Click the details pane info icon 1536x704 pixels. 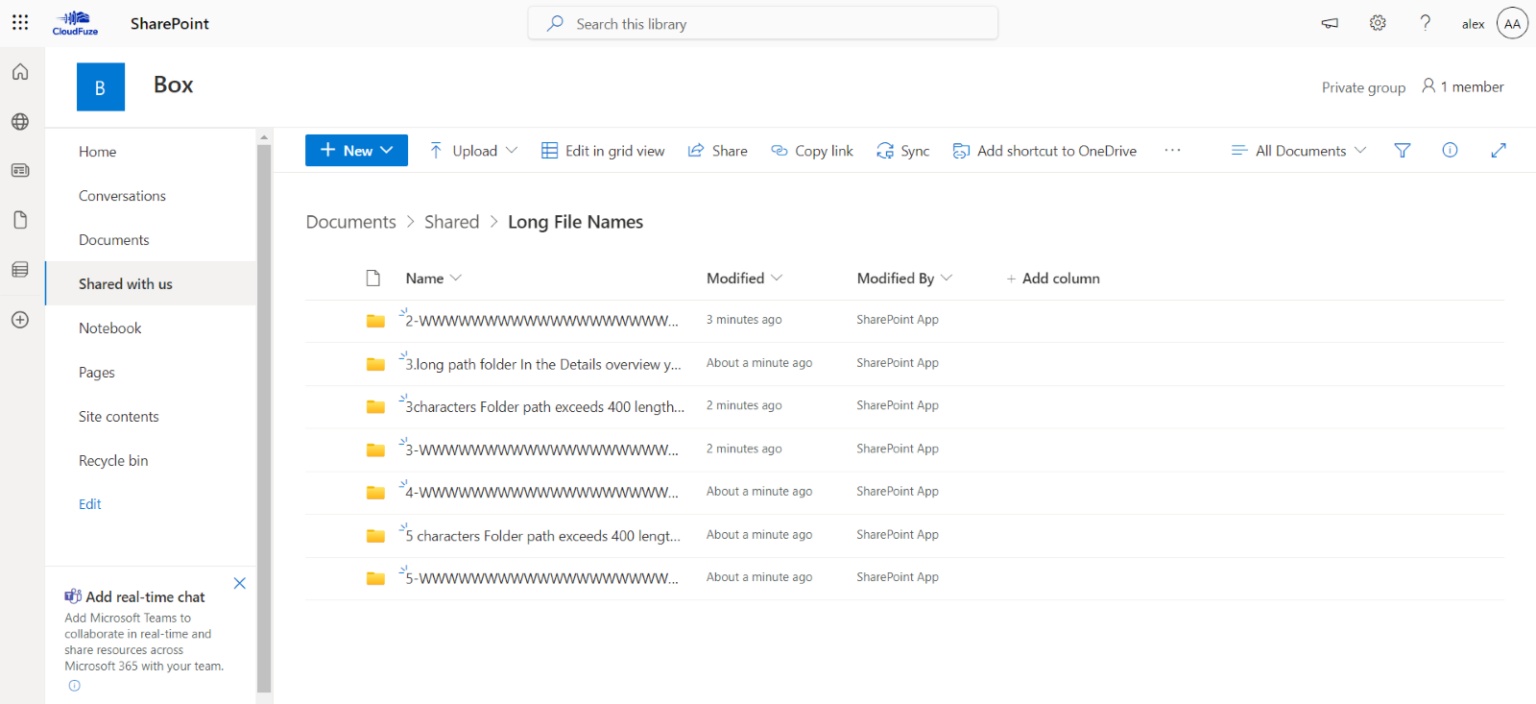coord(1450,150)
